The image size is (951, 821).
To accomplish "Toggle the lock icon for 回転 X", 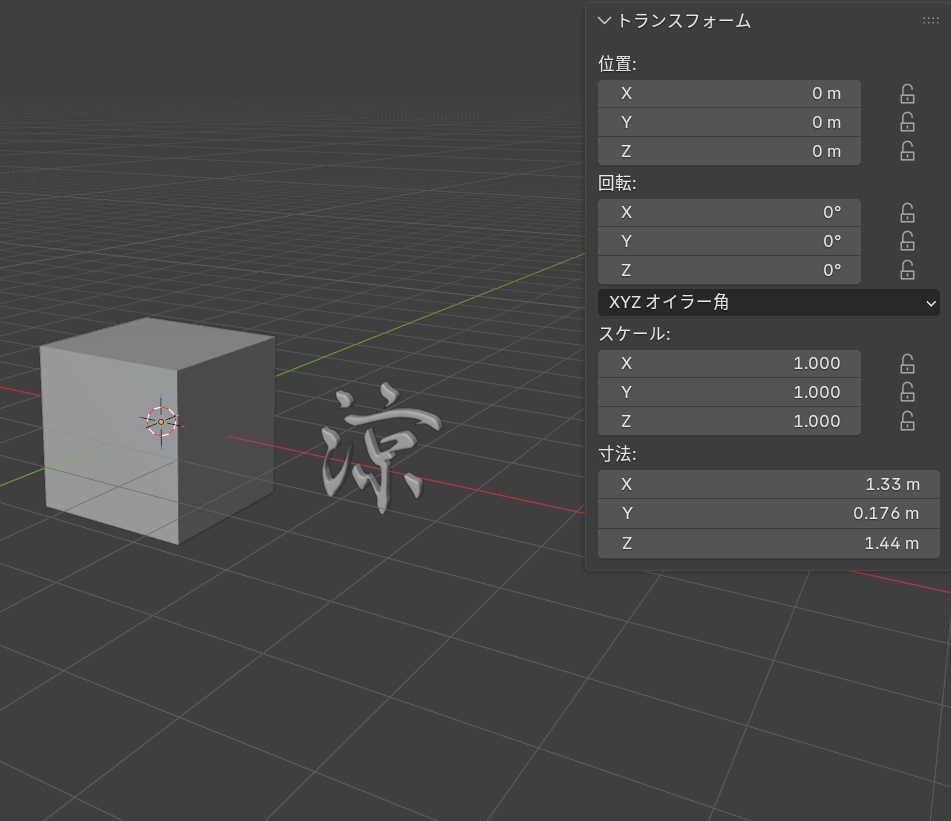I will point(907,212).
